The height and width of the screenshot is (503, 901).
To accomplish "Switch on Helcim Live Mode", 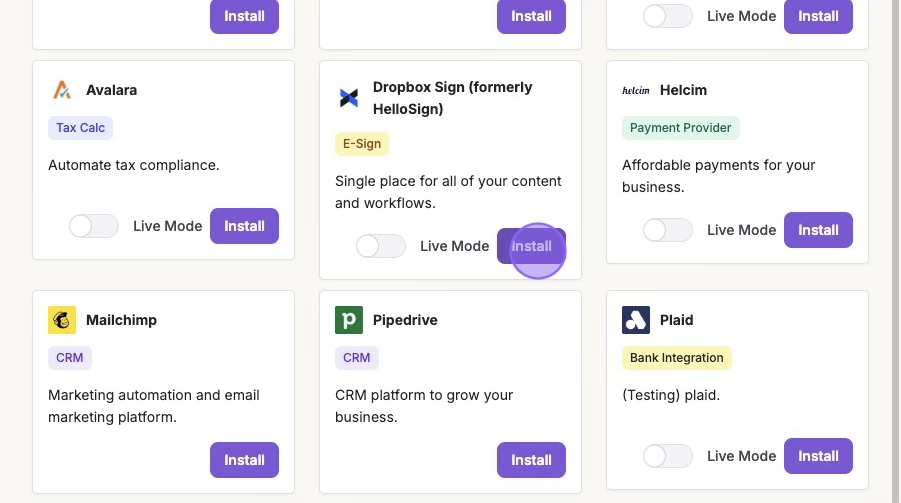I will pos(667,230).
